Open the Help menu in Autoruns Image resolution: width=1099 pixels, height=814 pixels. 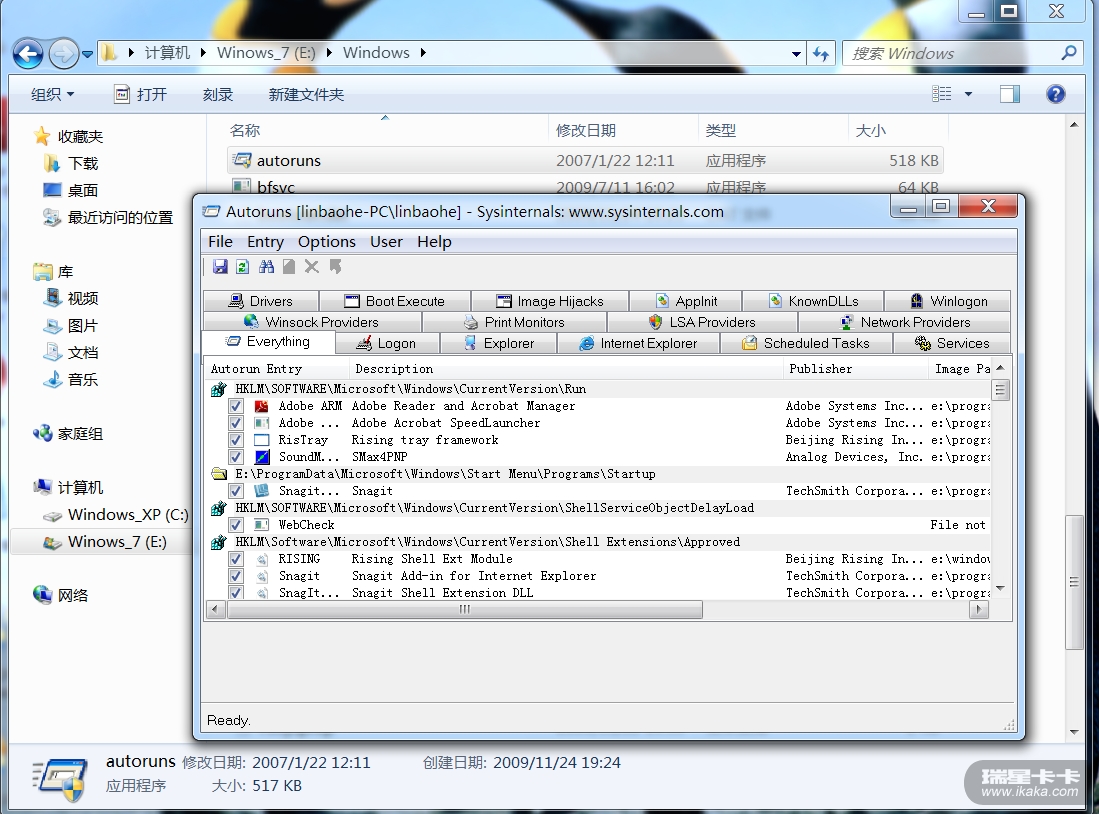point(434,242)
